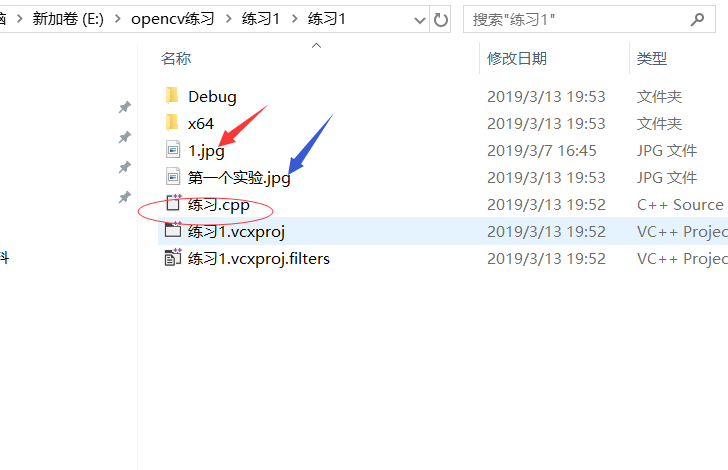This screenshot has height=470, width=728.
Task: Click the 搜索"练习1" search field
Action: coord(578,20)
